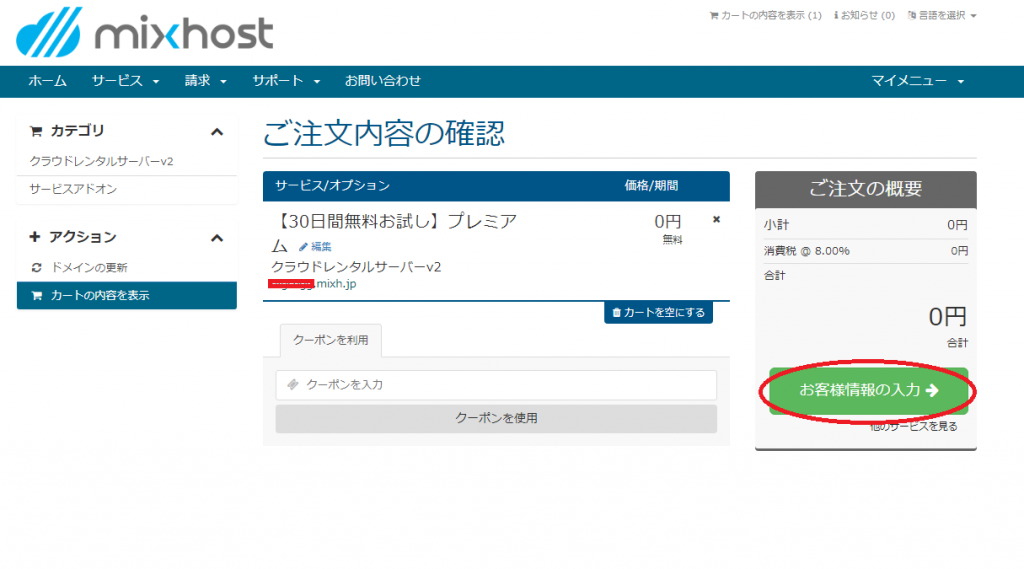Click the クーポンを入力 input field
Screen dimensions: 1024x569
coord(496,385)
